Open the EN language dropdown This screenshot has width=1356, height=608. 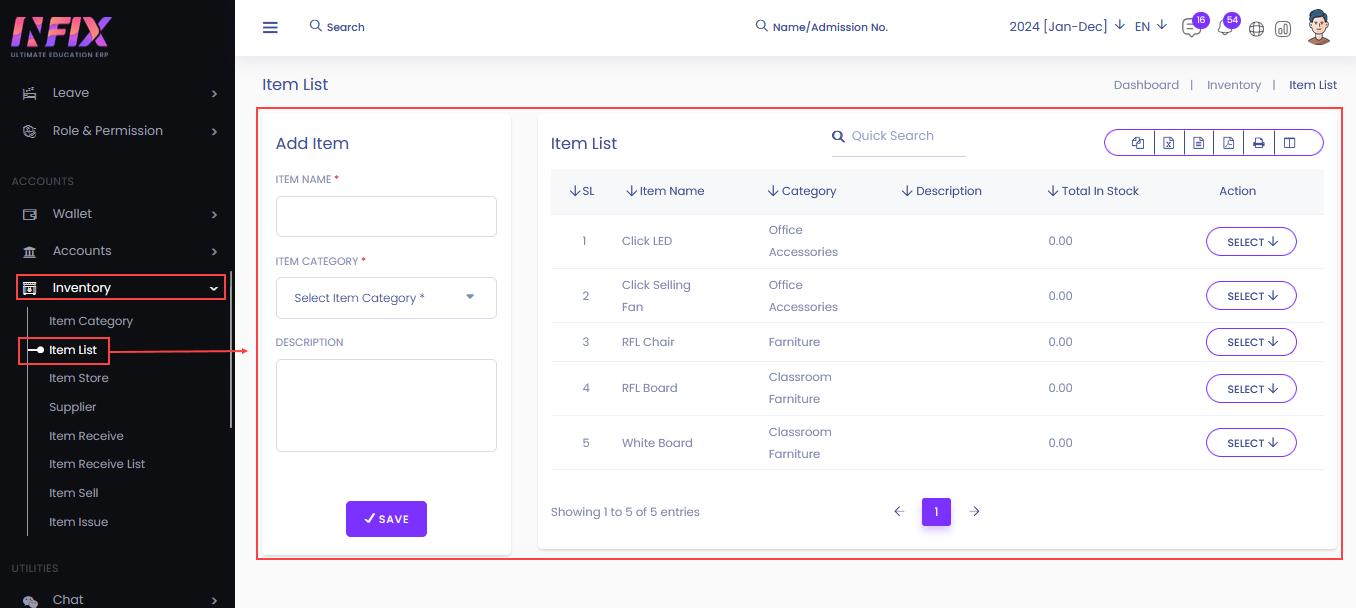pyautogui.click(x=1151, y=26)
